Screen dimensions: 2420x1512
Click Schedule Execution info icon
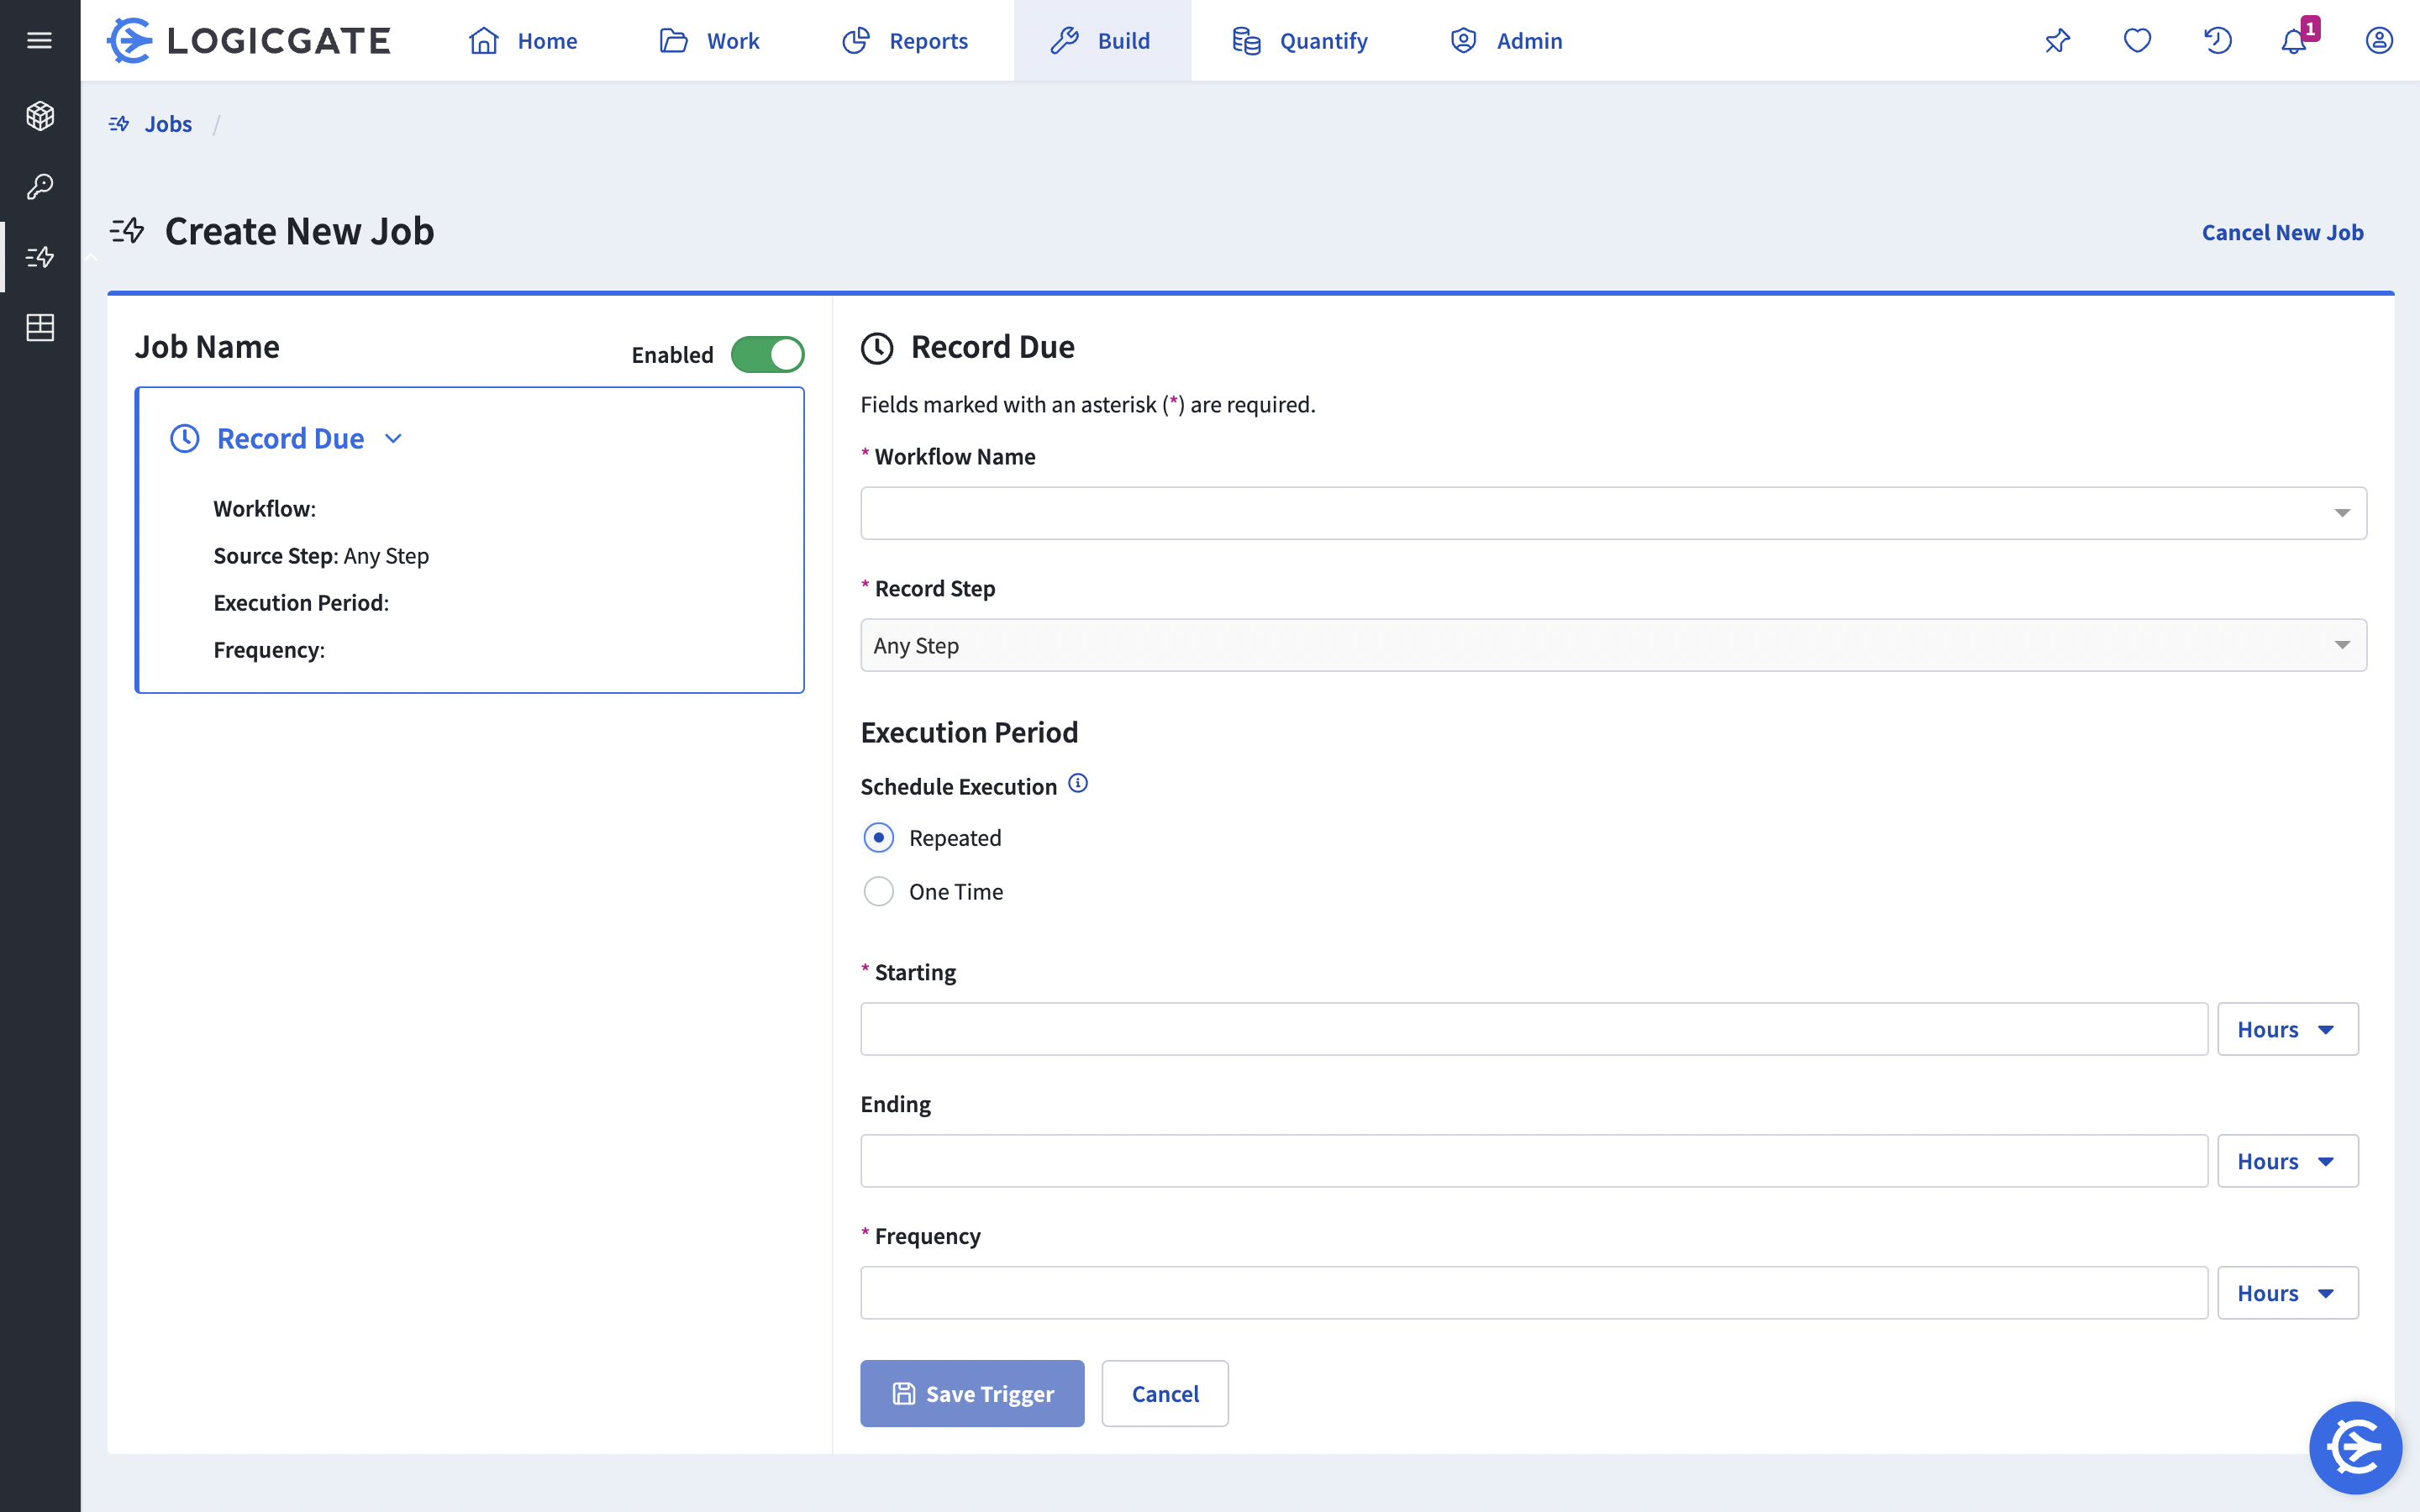(1077, 783)
